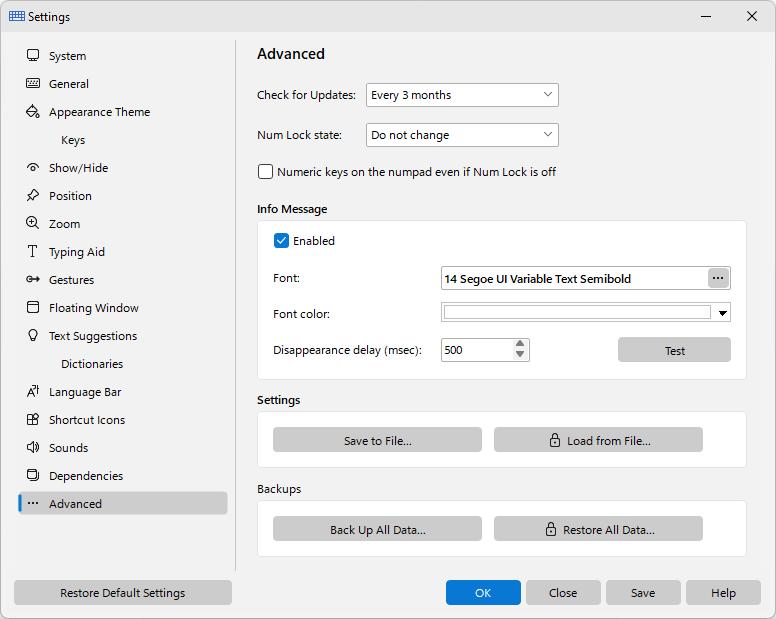Click Restore All Data button
Screen dimensions: 776x619
coord(598,529)
